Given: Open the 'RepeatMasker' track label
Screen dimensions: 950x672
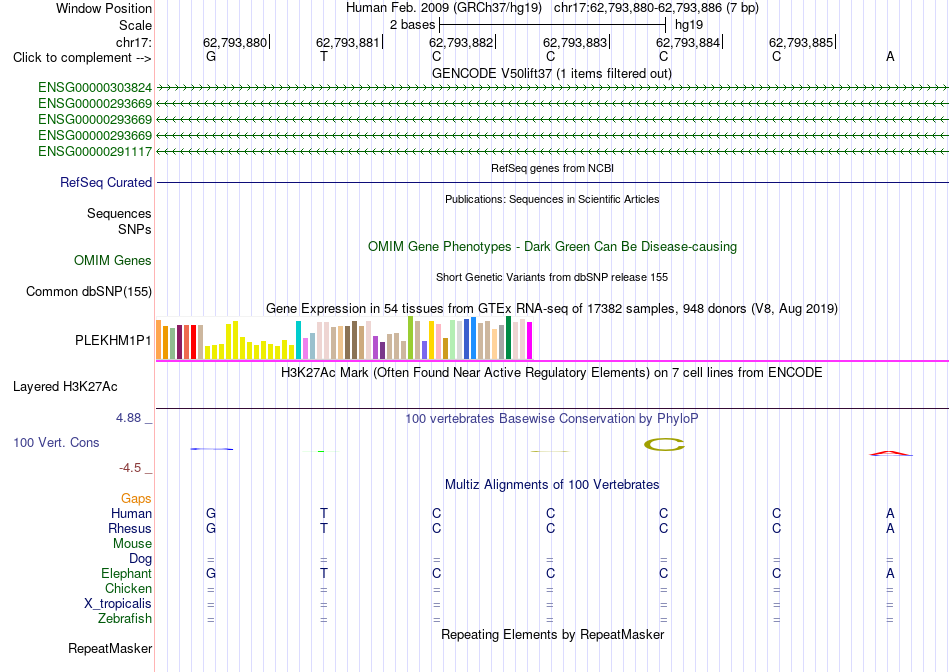Looking at the screenshot, I should click(x=110, y=648).
